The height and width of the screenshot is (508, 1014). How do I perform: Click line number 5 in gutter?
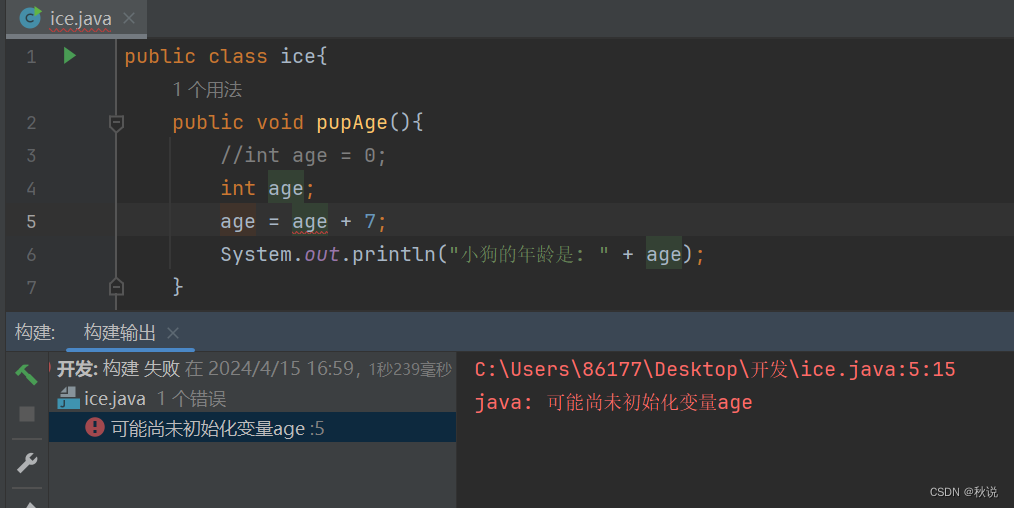point(31,222)
